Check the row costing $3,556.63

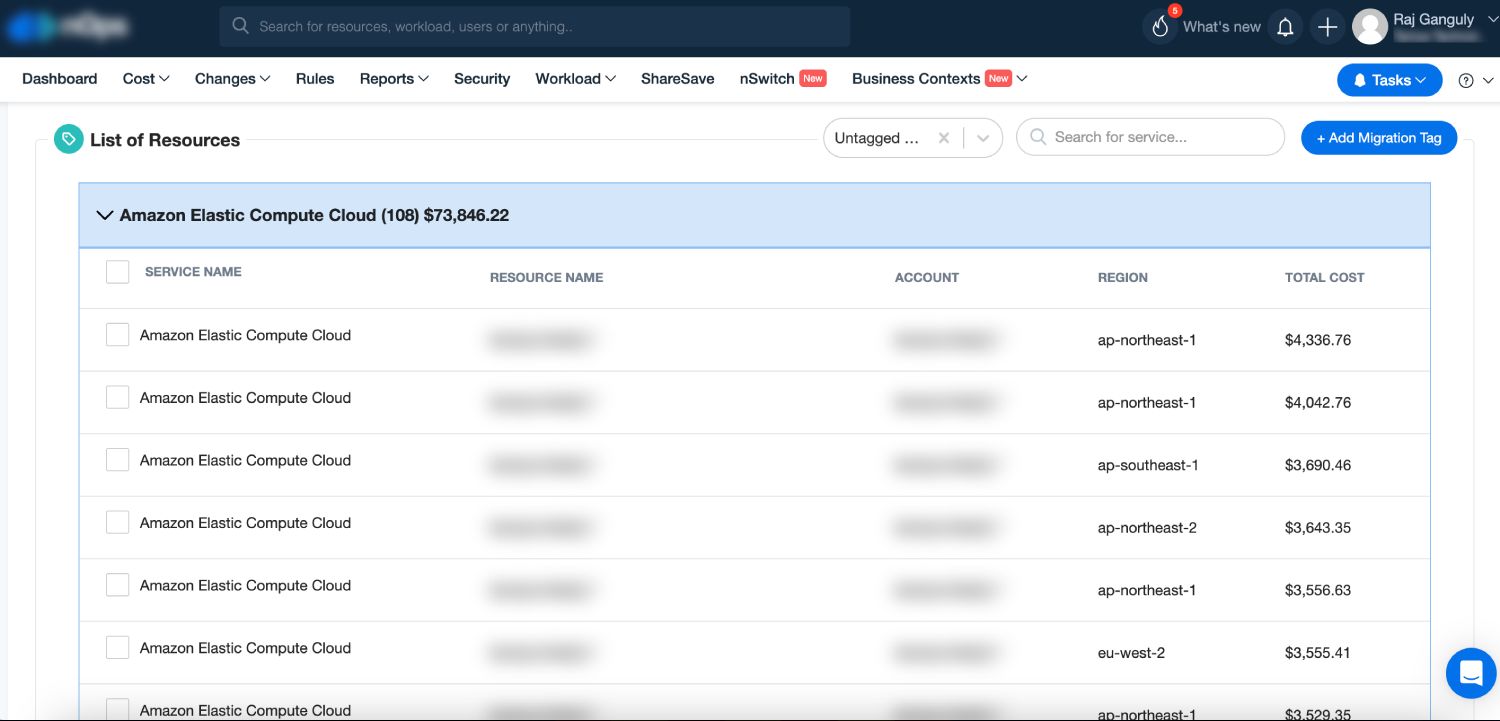coord(118,585)
